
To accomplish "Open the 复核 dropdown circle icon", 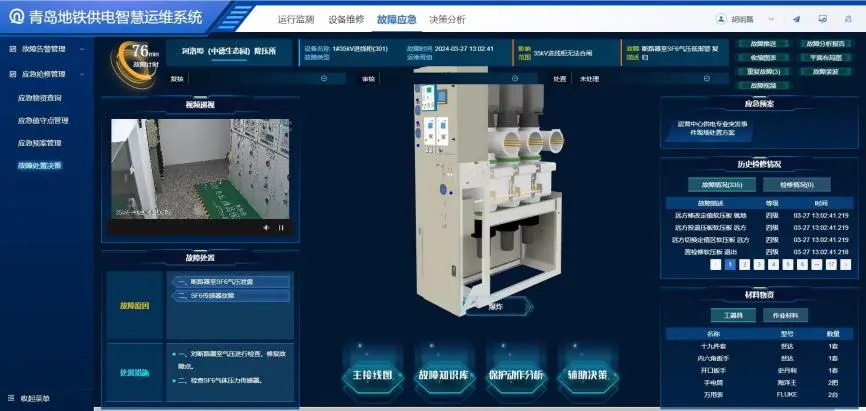I will [324, 78].
